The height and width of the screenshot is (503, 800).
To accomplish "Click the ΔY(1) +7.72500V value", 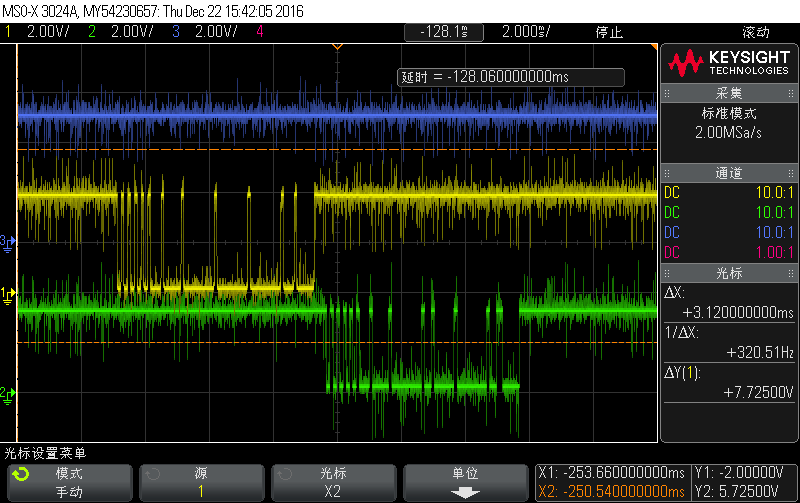I will click(758, 392).
